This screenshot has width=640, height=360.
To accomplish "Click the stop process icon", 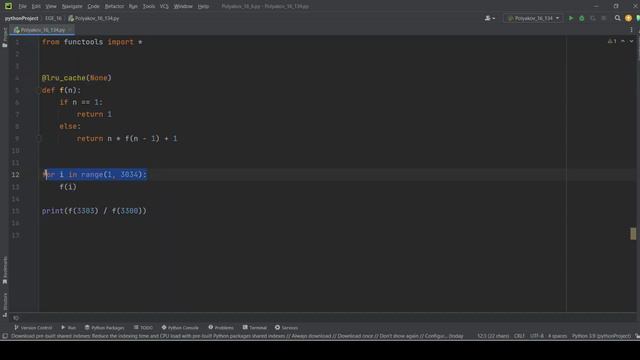I will [x=604, y=18].
